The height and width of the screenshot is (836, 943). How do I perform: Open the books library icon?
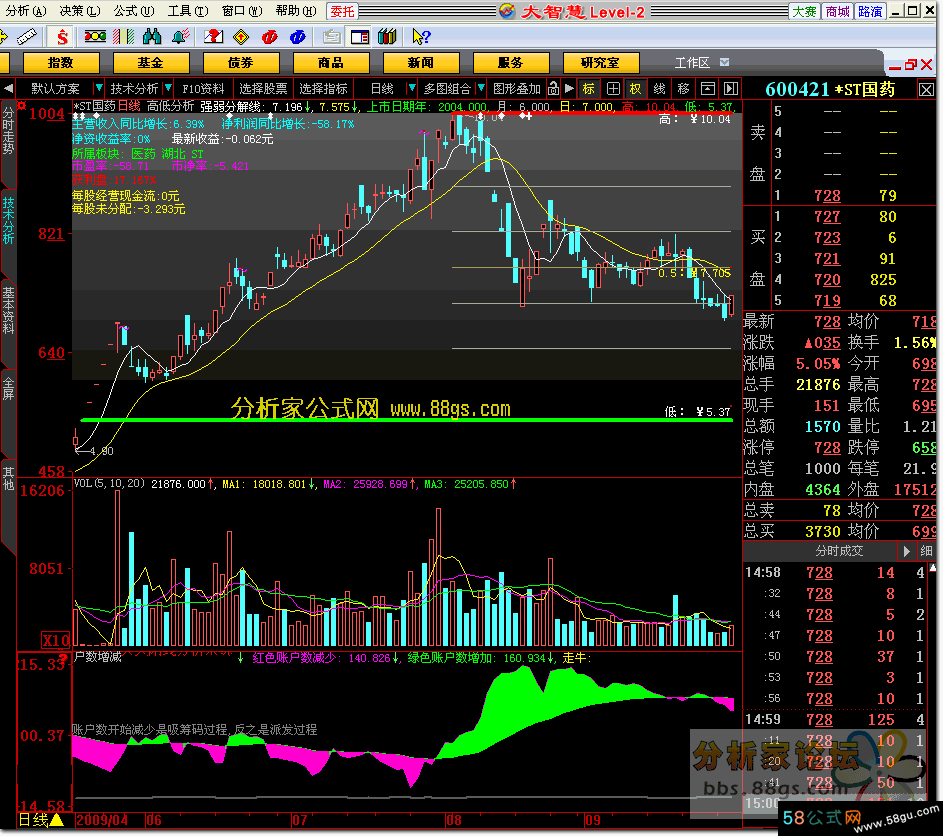click(x=387, y=37)
